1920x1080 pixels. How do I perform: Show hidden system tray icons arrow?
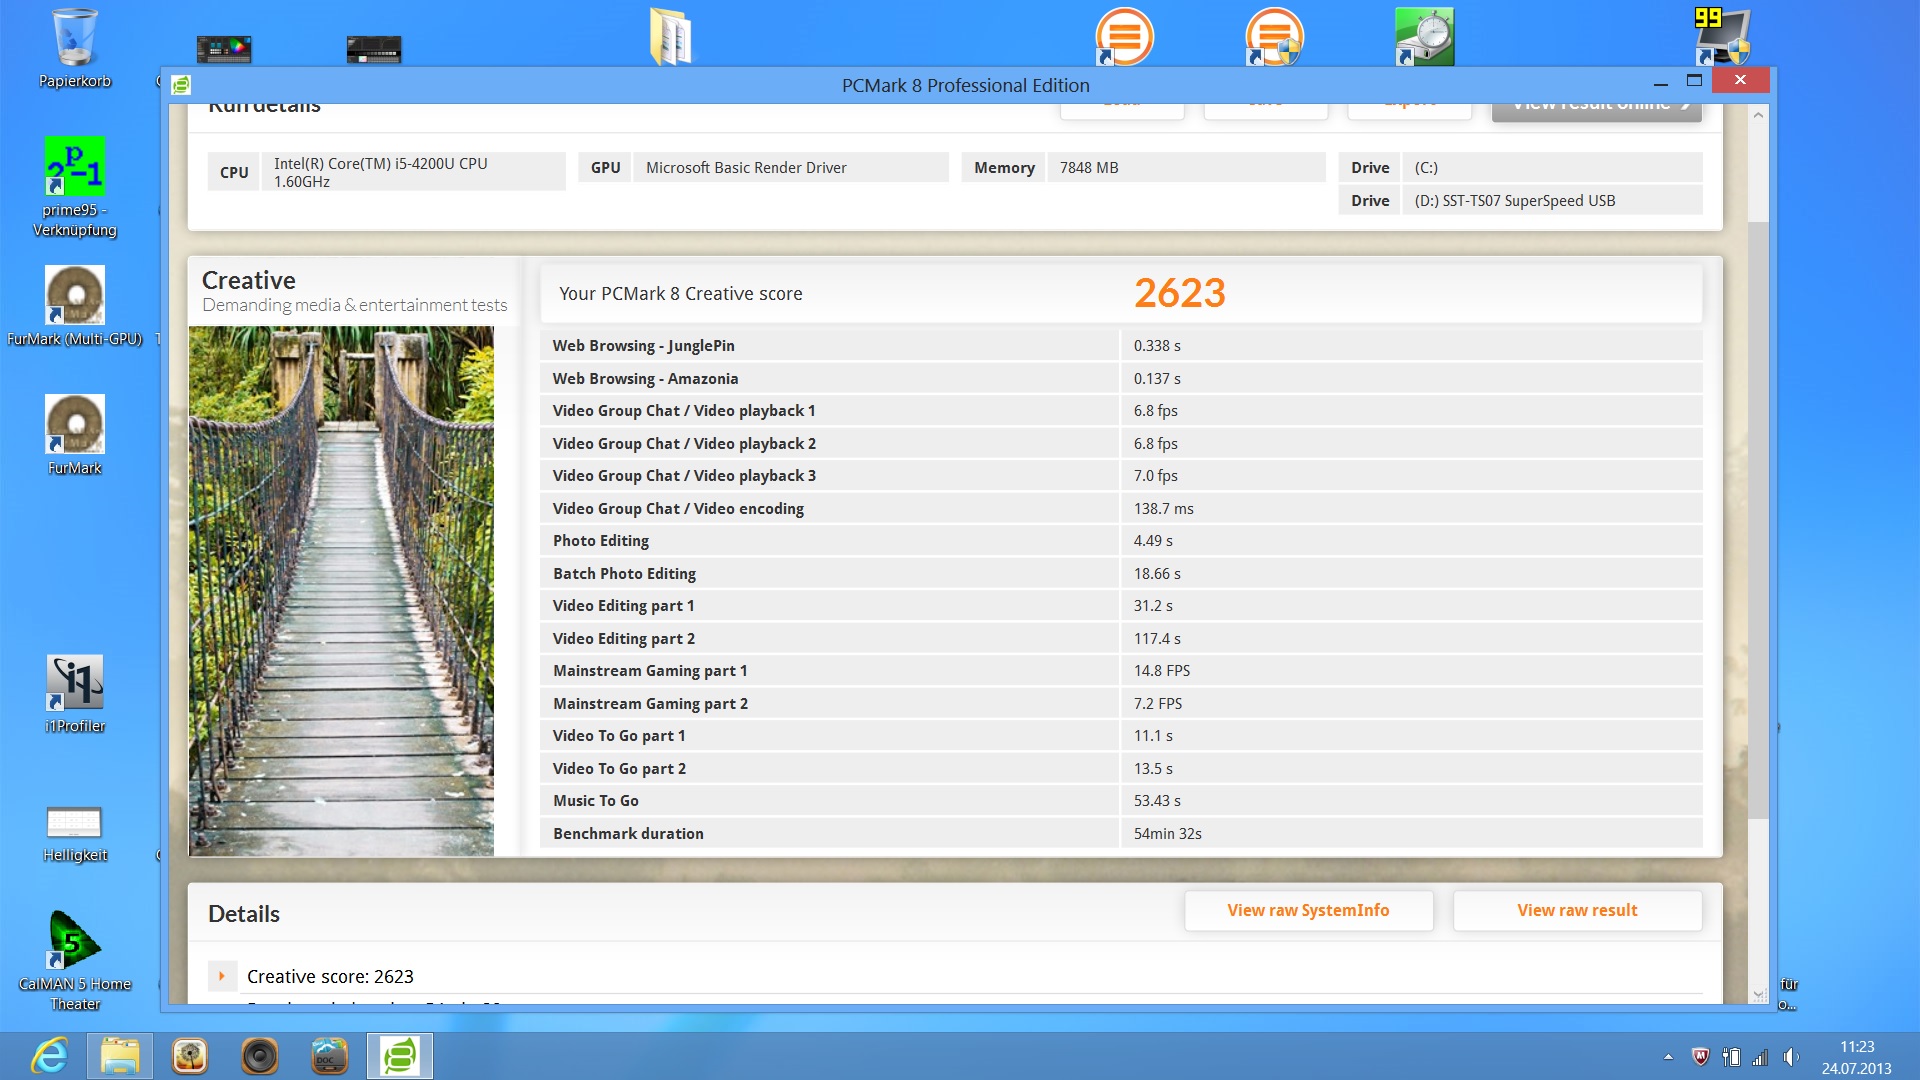pos(1668,1057)
